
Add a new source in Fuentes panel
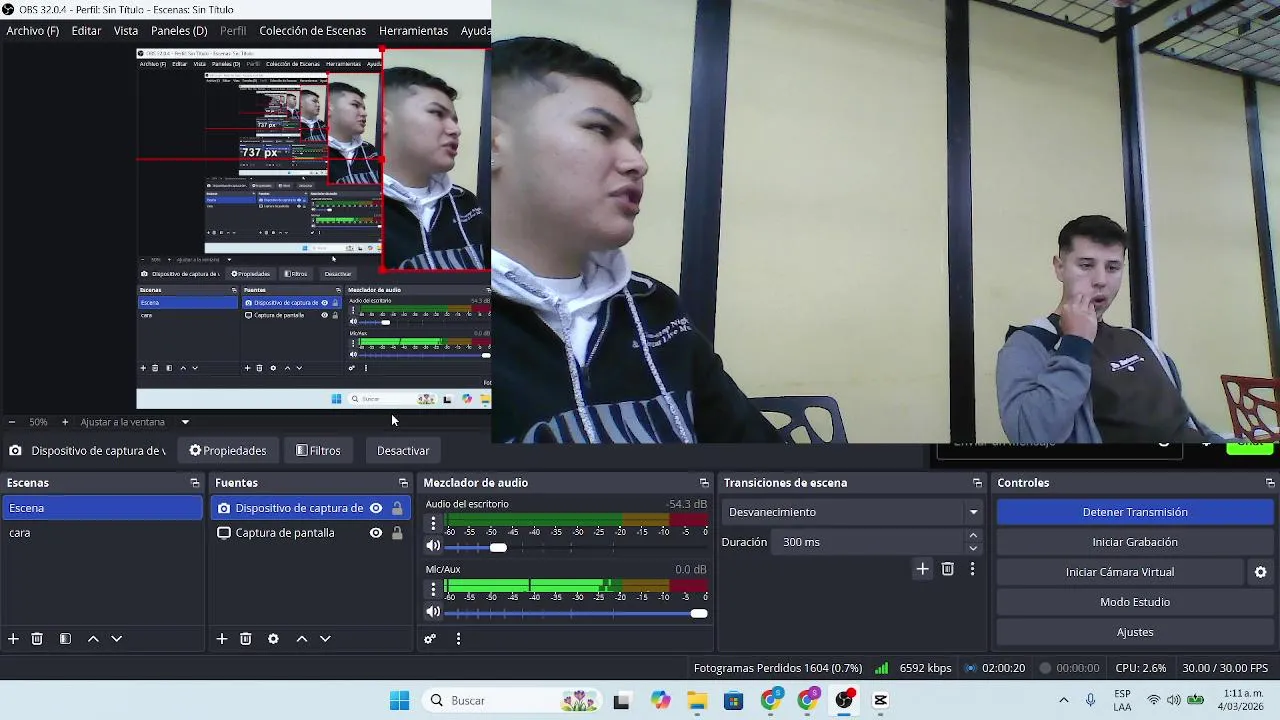coord(222,639)
